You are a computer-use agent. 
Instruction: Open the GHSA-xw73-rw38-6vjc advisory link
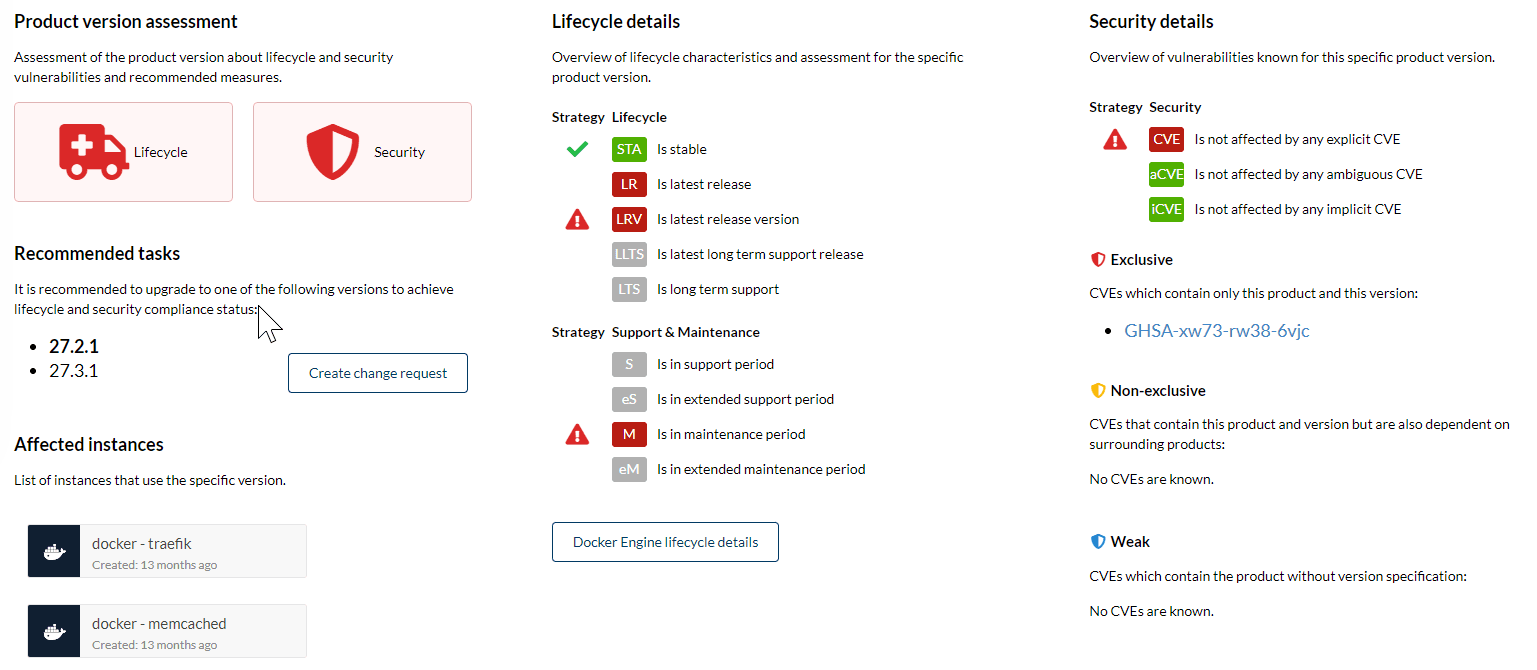click(1216, 331)
